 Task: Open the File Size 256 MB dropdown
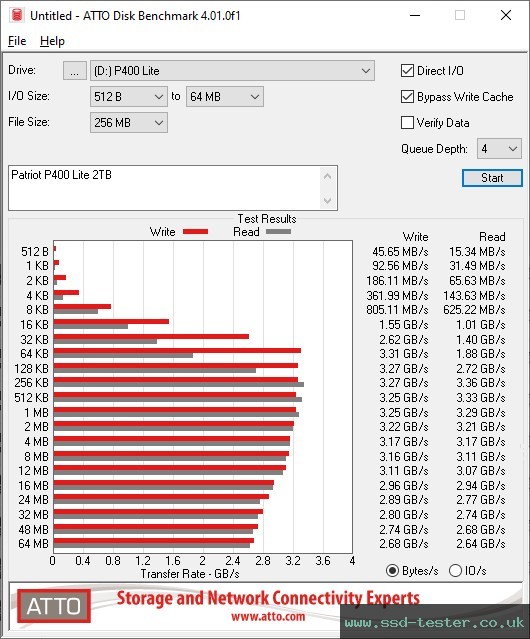[x=129, y=123]
